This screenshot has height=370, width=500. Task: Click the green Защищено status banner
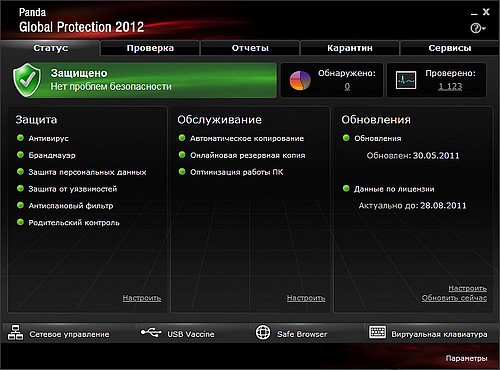[x=145, y=80]
